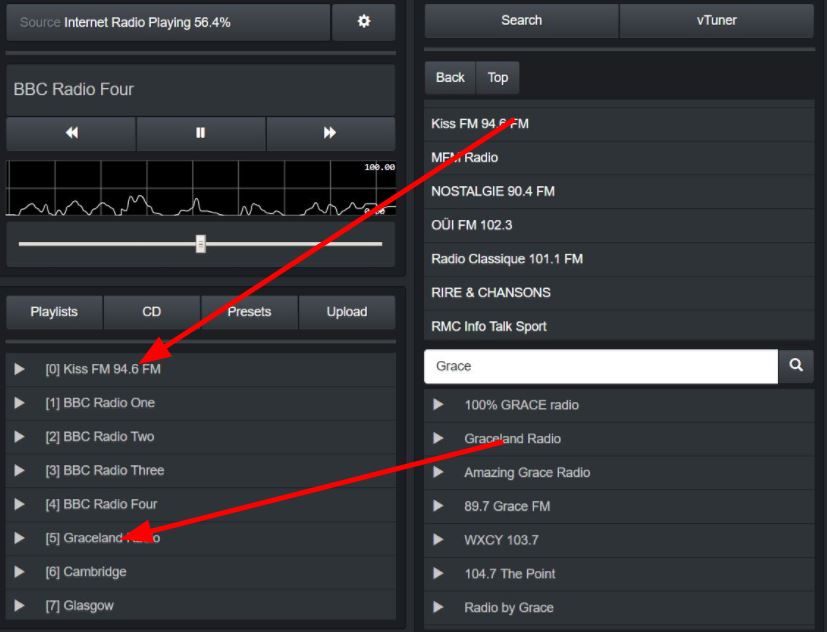827x632 pixels.
Task: Click the Back button
Action: [x=450, y=78]
